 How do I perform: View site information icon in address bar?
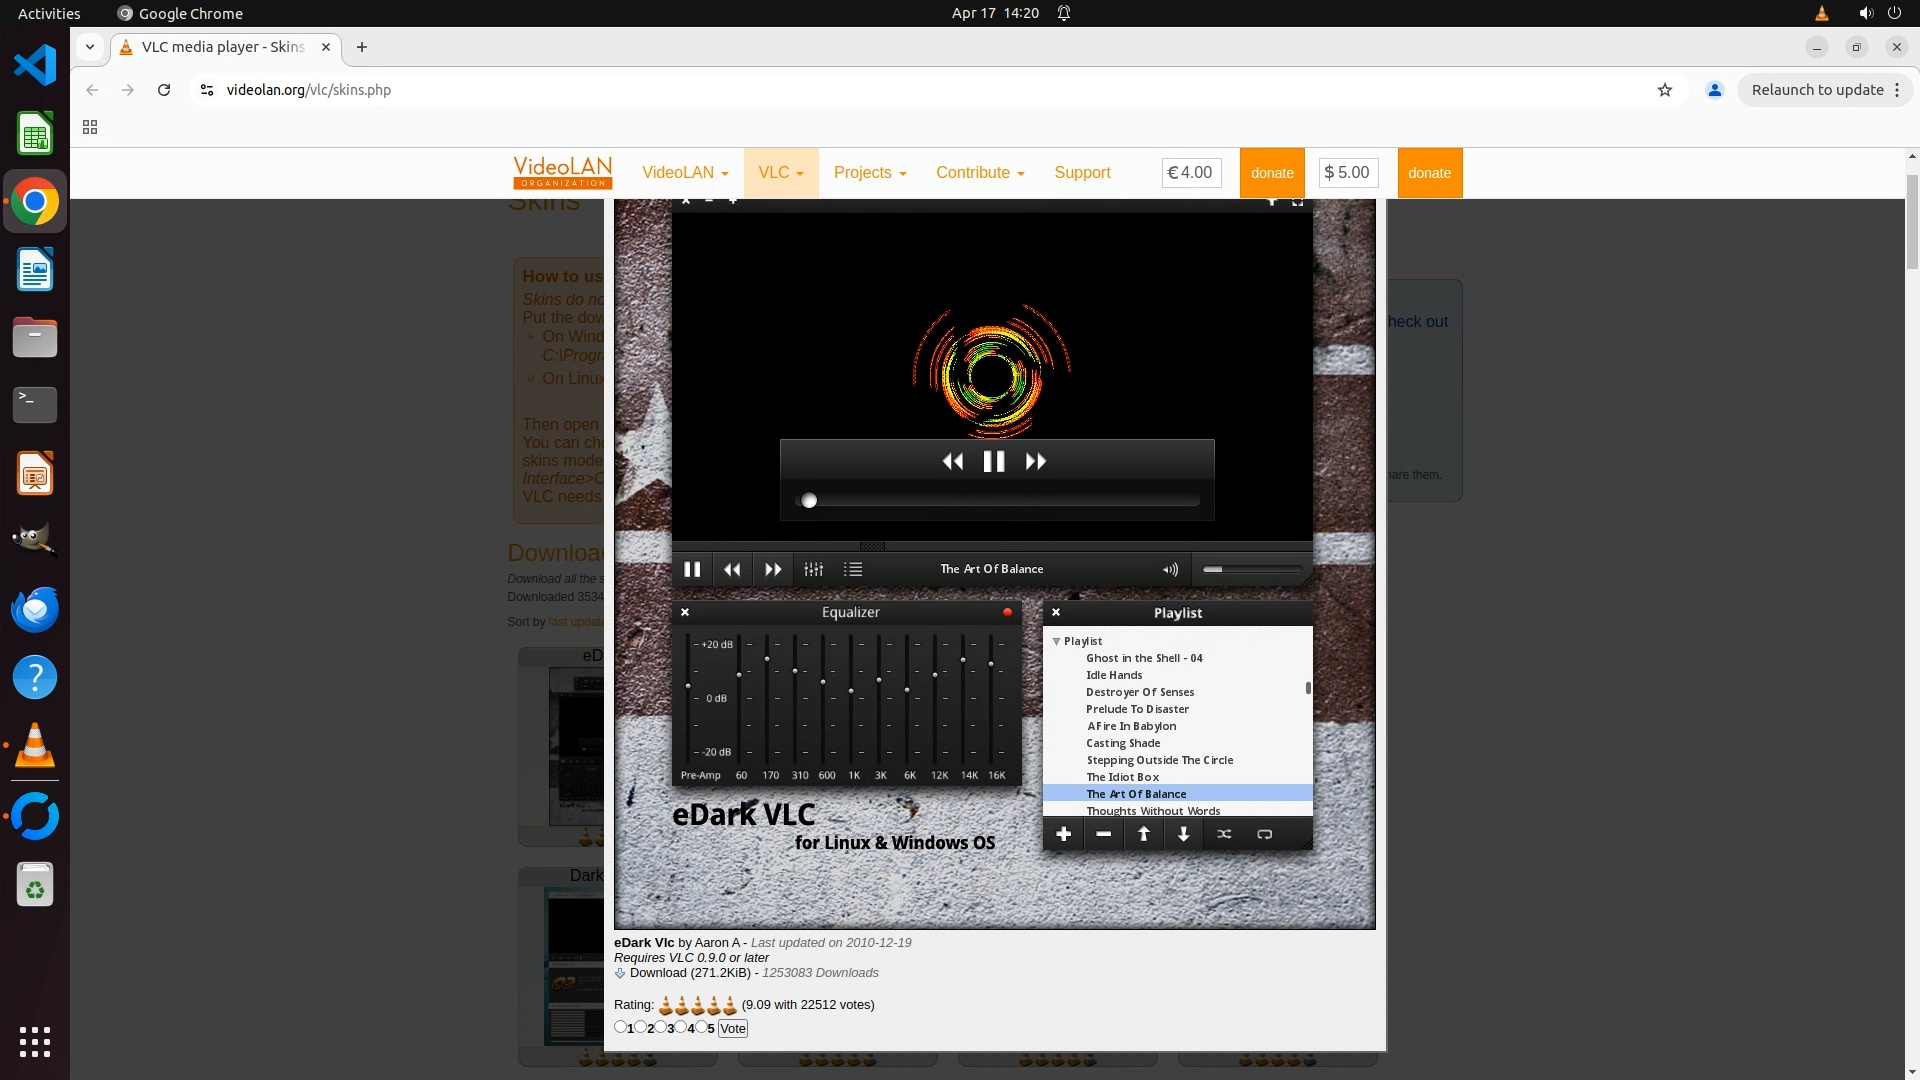[x=207, y=90]
